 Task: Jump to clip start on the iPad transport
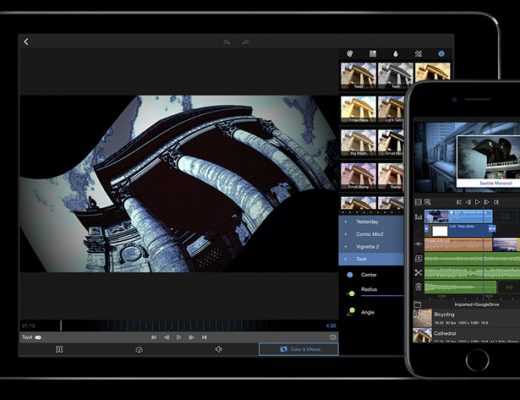tap(154, 337)
